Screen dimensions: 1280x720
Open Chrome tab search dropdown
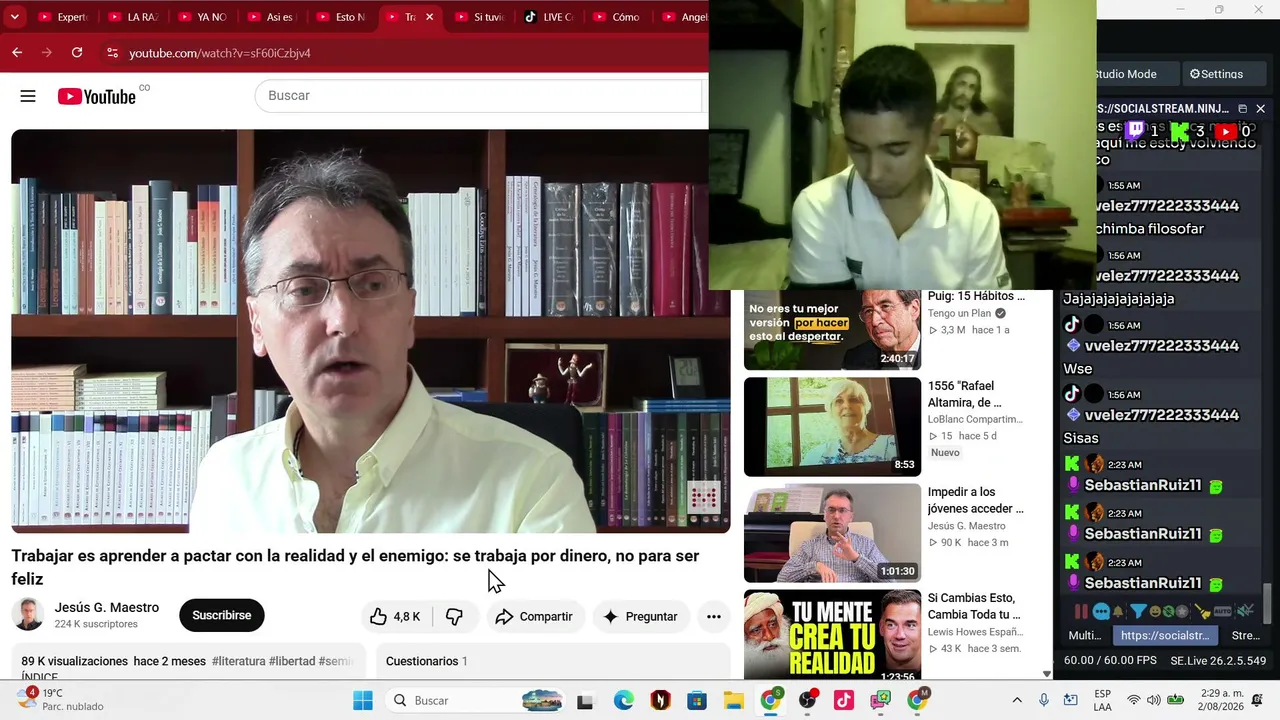tap(14, 17)
